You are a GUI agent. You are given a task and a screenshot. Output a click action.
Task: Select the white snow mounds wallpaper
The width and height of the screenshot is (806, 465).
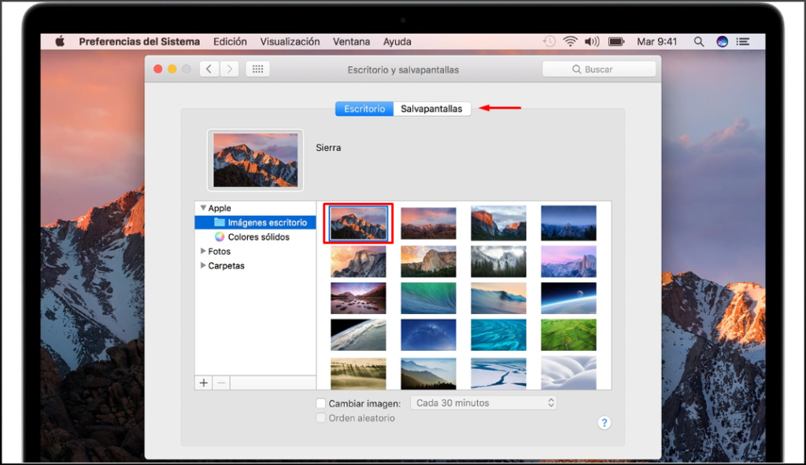coord(569,374)
